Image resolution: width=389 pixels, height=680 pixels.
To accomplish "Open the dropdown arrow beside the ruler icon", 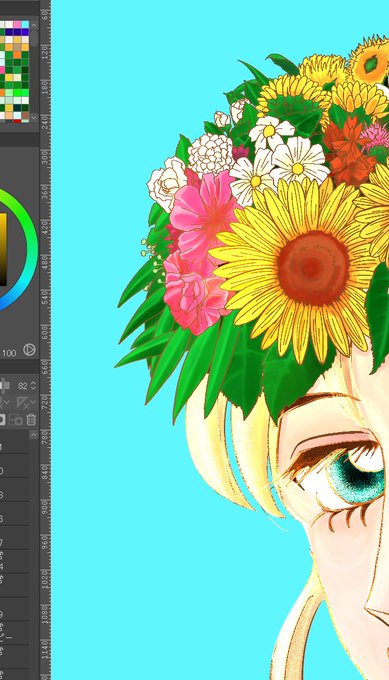I will pyautogui.click(x=33, y=402).
